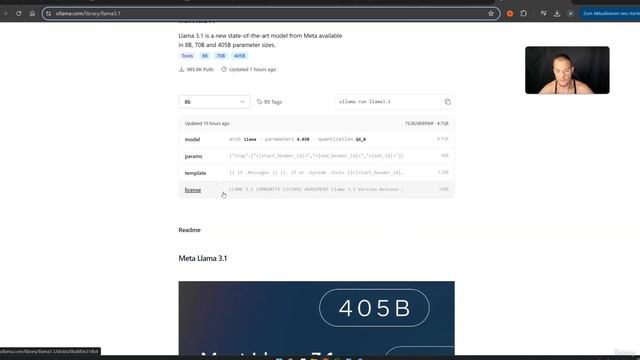Open site information icon in address bar
Screen dimensions: 640x360
click(x=49, y=13)
